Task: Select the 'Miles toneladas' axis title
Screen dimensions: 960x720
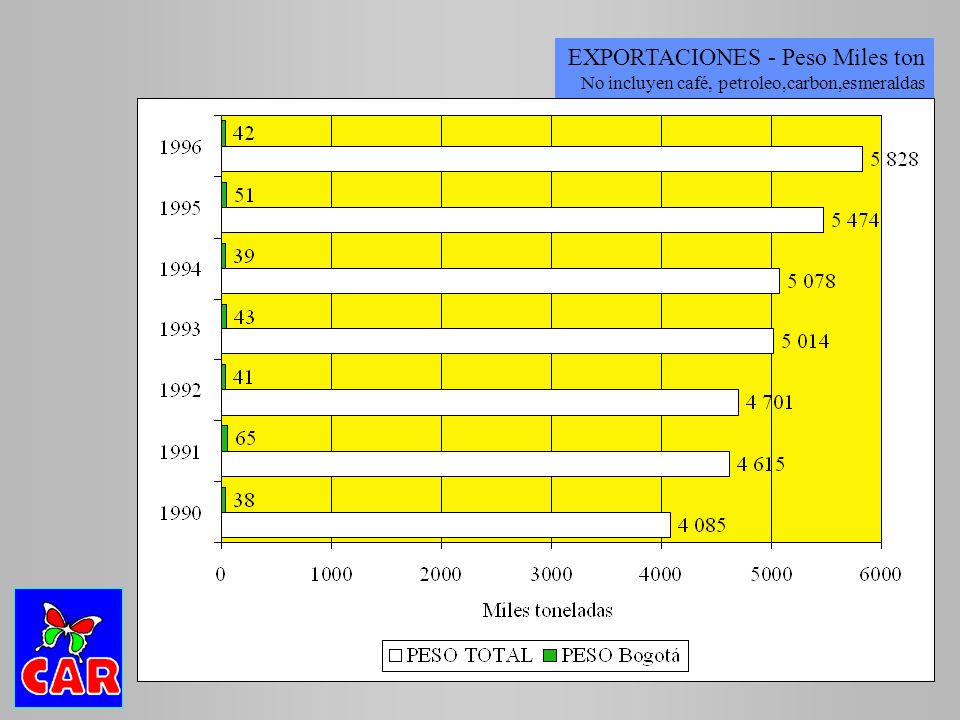Action: click(547, 610)
